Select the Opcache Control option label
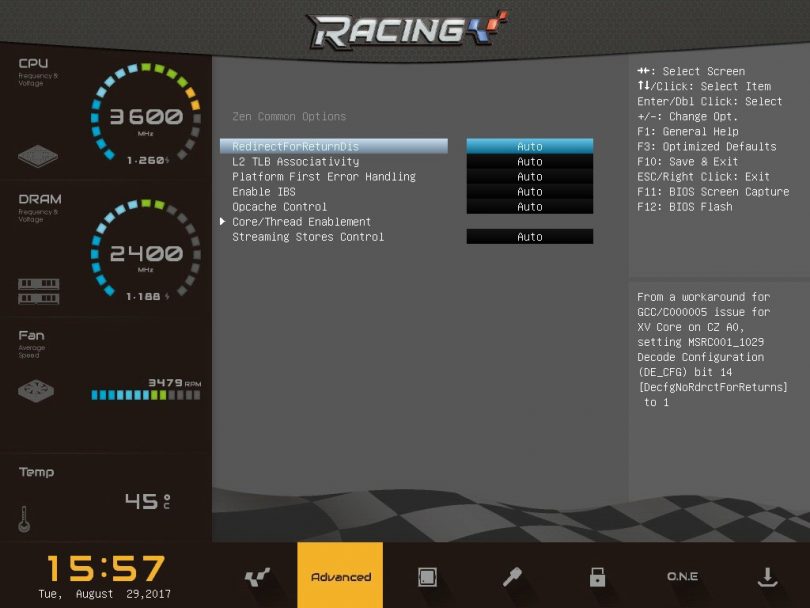Screen dimensions: 810x608 click(279, 207)
